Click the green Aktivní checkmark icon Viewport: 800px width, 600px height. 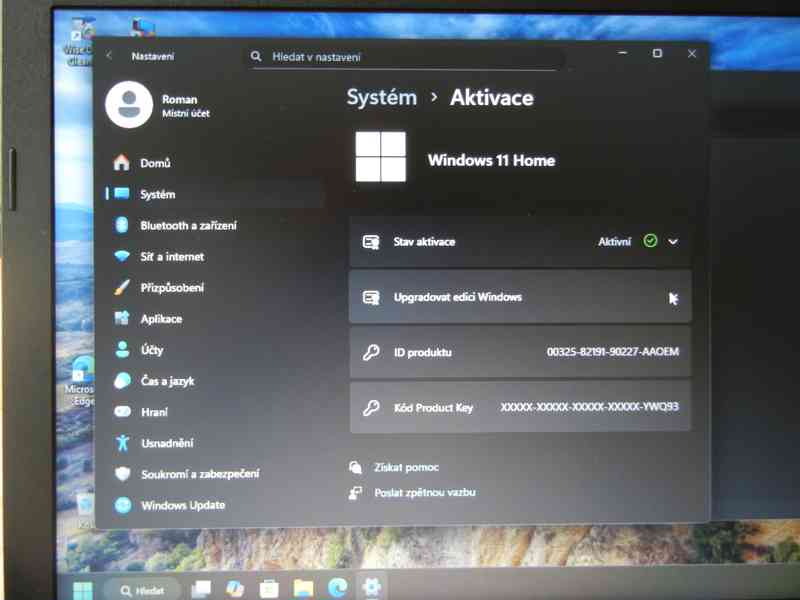tap(650, 241)
